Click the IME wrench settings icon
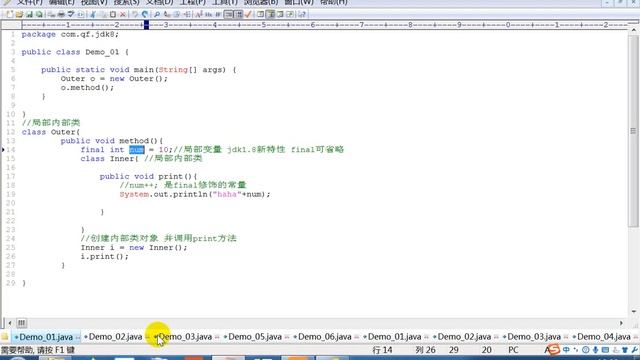The height and width of the screenshot is (360, 640). pos(634,350)
